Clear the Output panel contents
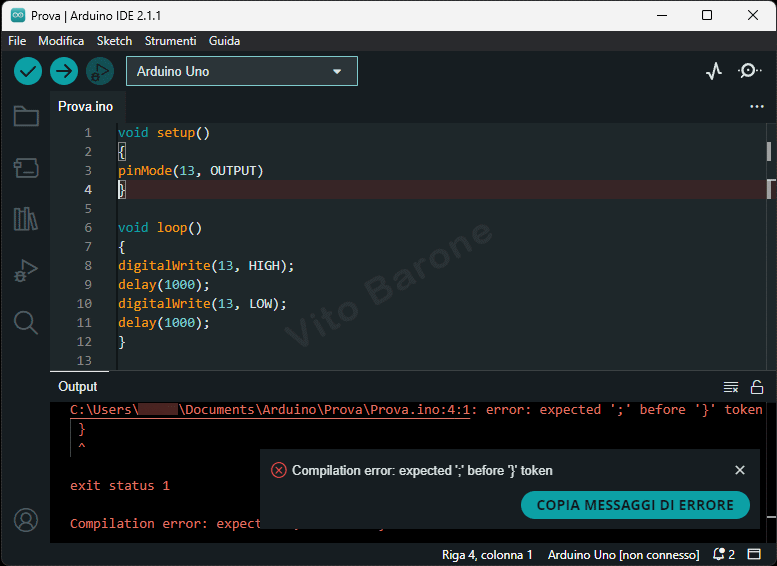The width and height of the screenshot is (777, 566). [x=731, y=387]
